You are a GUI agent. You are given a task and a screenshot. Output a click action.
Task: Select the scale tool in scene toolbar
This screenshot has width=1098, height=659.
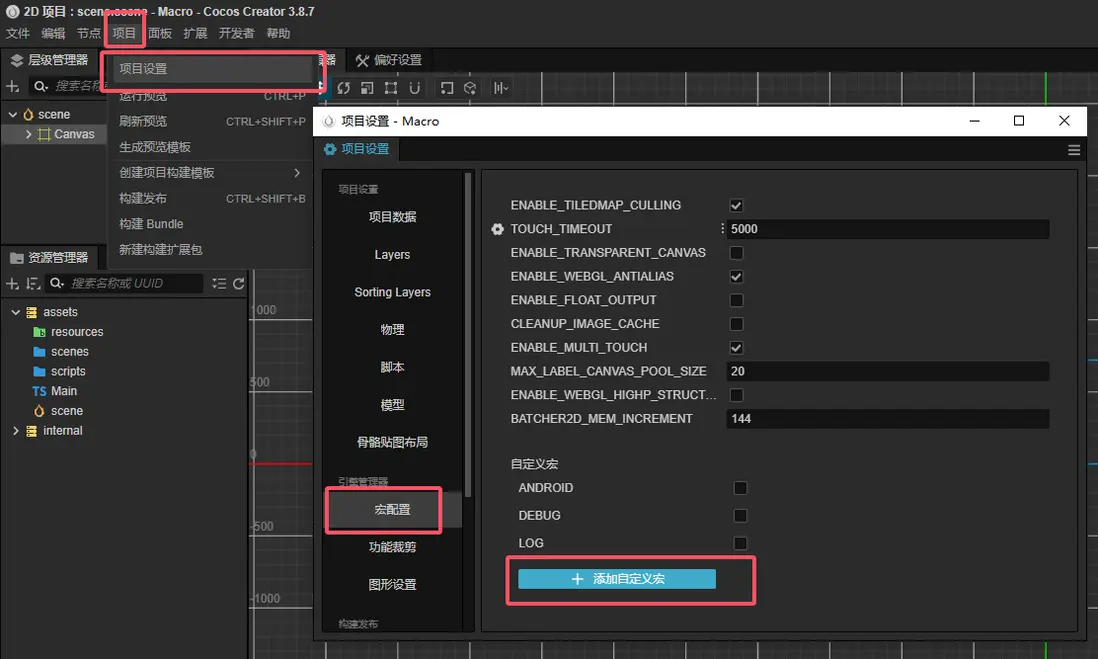[367, 88]
